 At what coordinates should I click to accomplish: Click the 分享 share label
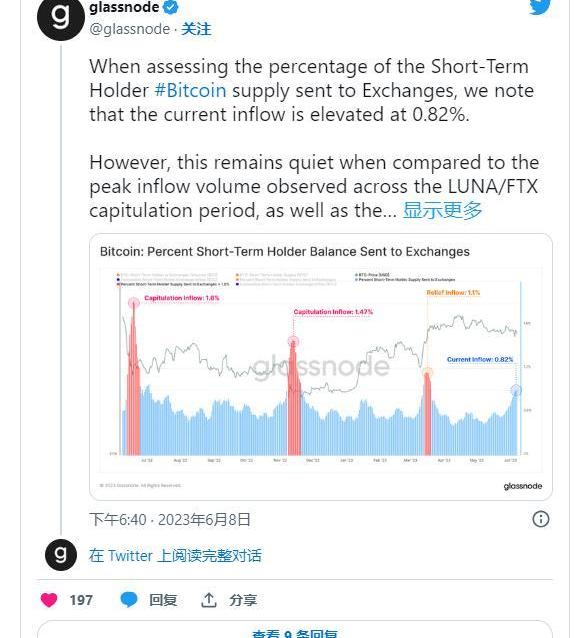243,600
